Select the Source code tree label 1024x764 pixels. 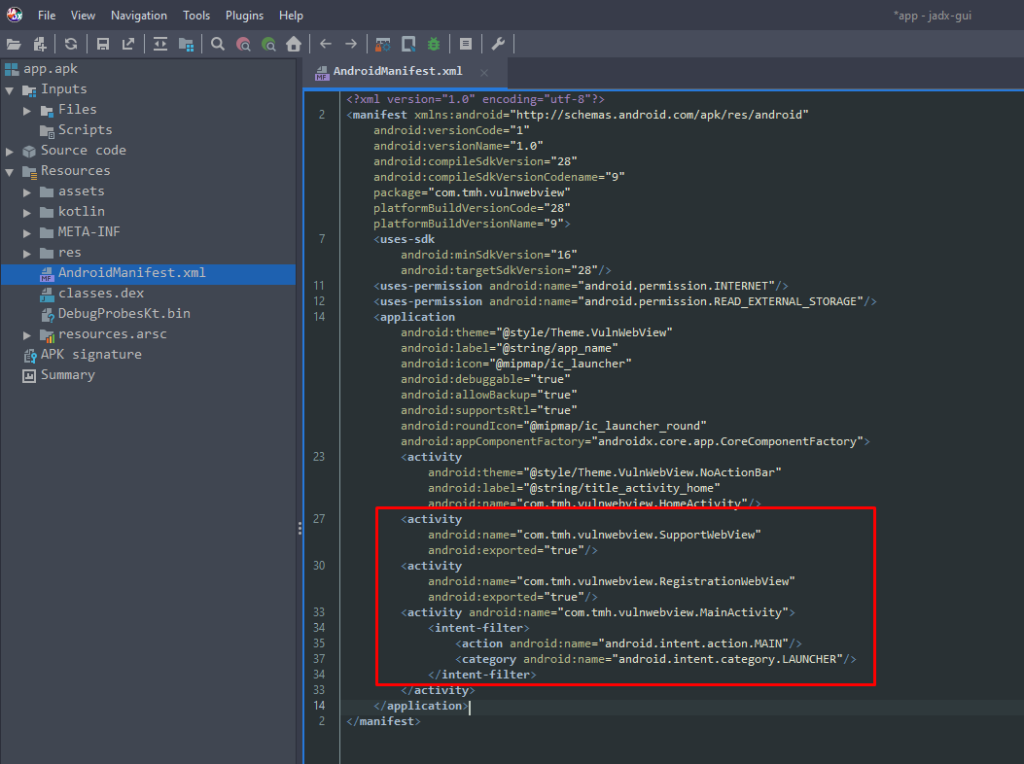tap(83, 150)
